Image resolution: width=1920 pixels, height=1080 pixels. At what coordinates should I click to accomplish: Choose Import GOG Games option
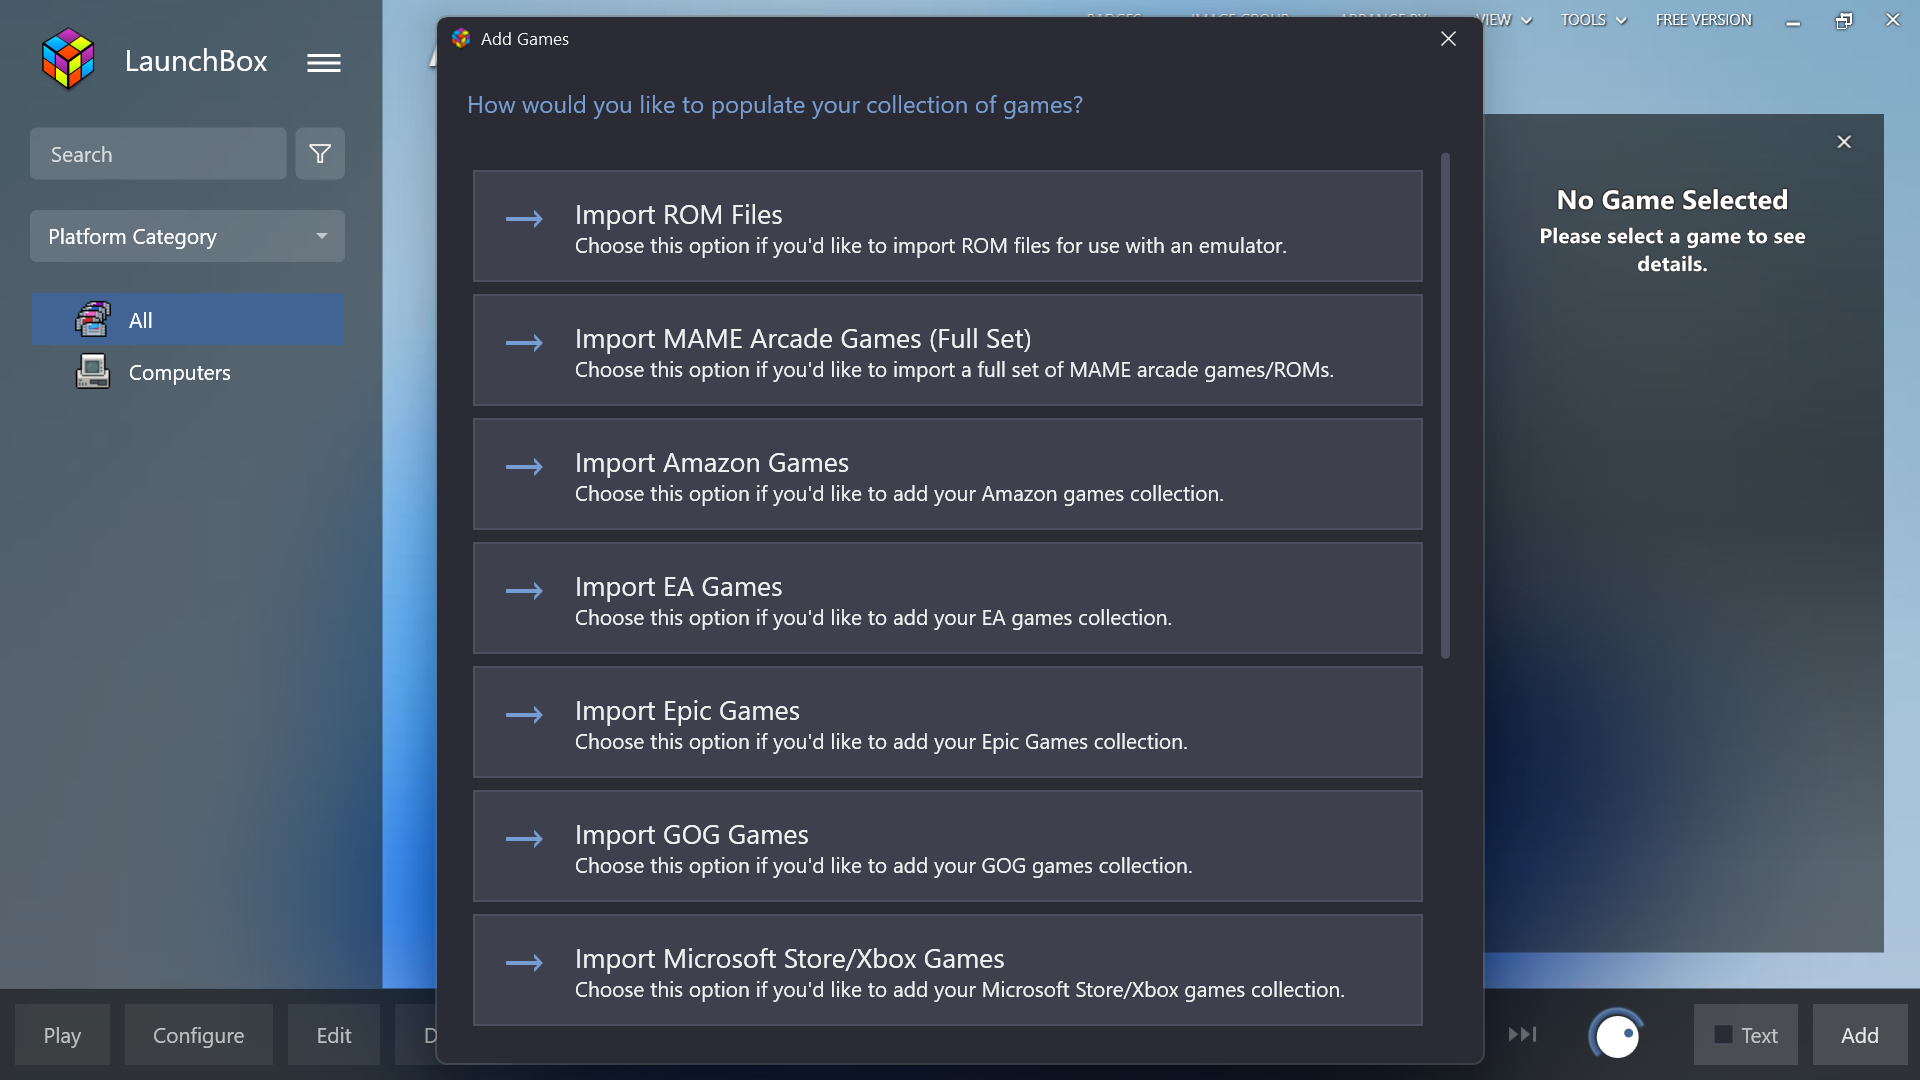(947, 846)
